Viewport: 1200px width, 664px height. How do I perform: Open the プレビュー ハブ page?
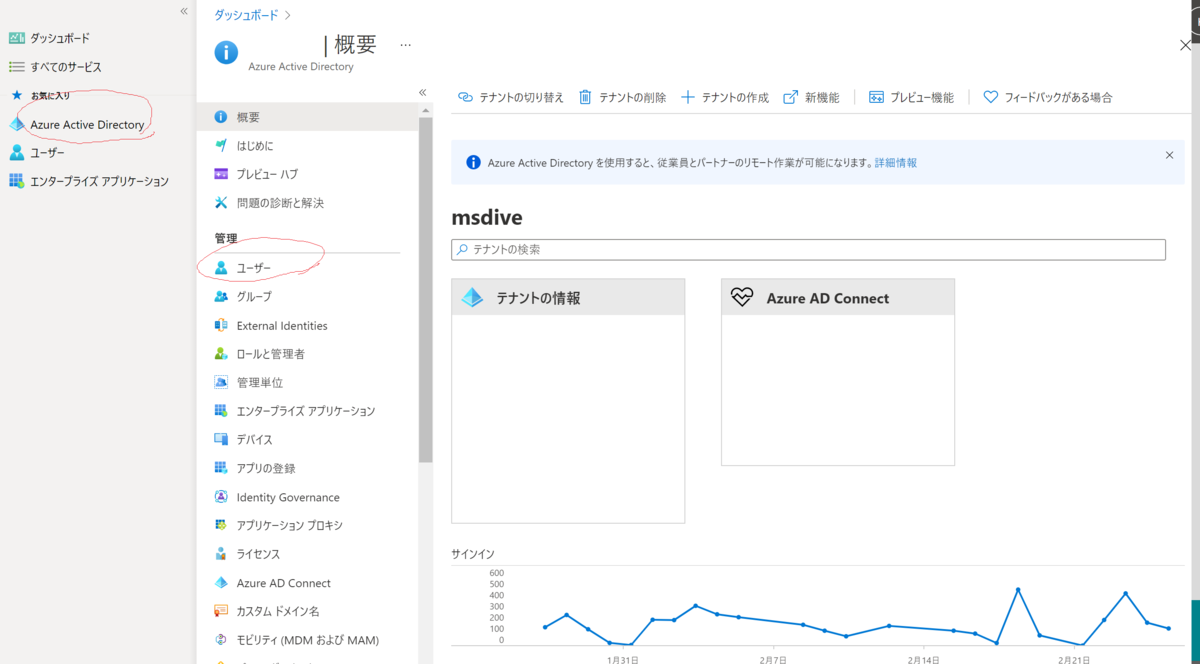coord(263,174)
